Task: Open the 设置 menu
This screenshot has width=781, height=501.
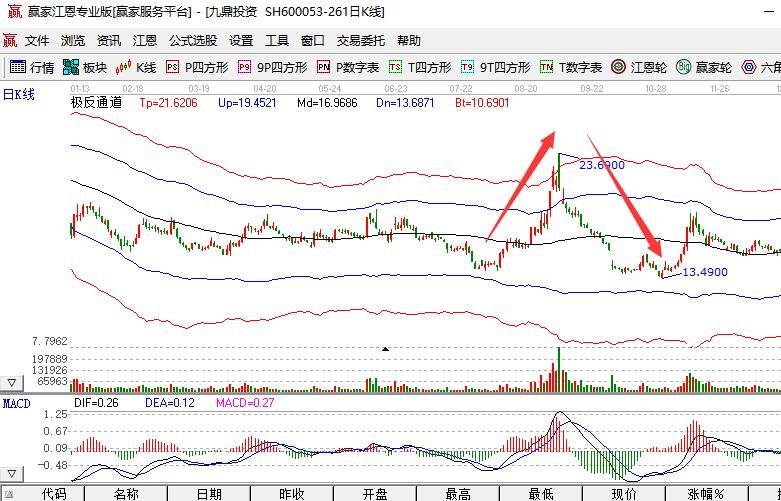Action: (x=241, y=40)
